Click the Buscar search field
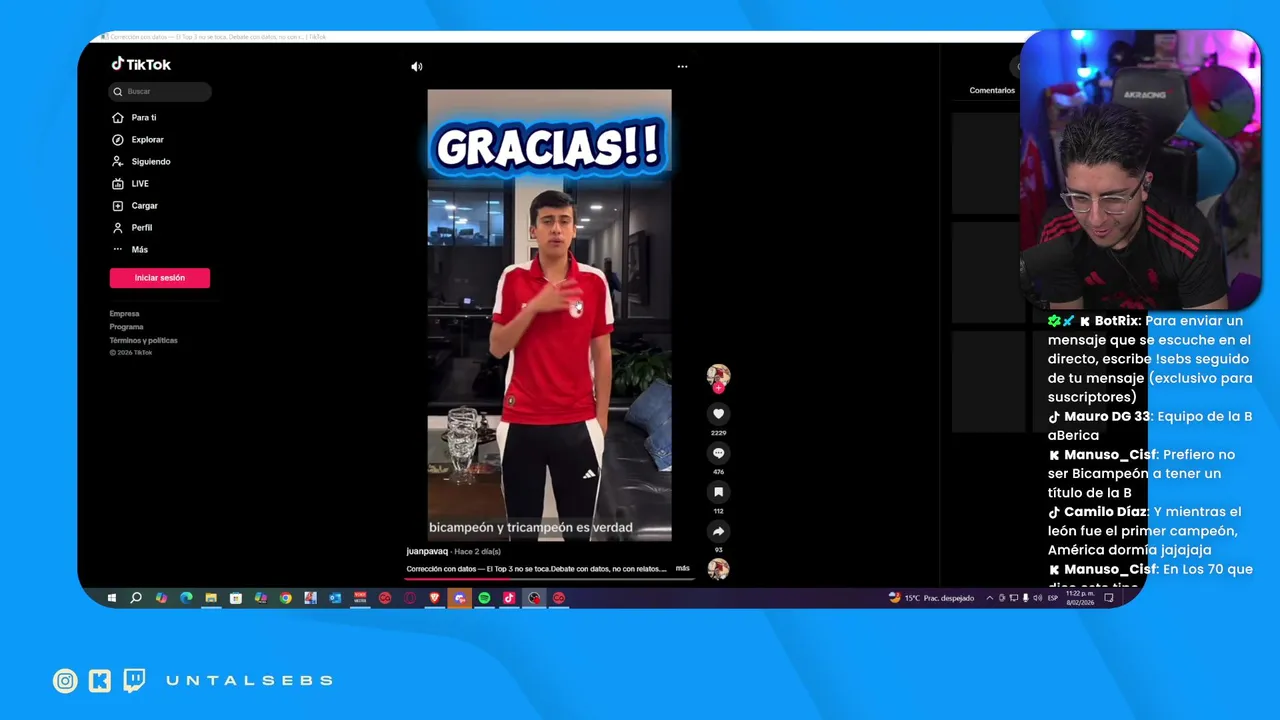Image resolution: width=1280 pixels, height=720 pixels. 160,91
